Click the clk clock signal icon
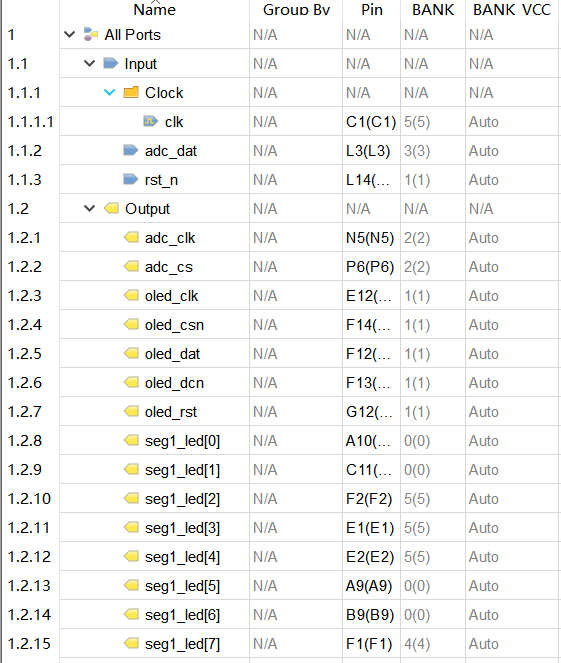Screen dimensions: 561x663 tap(151, 121)
